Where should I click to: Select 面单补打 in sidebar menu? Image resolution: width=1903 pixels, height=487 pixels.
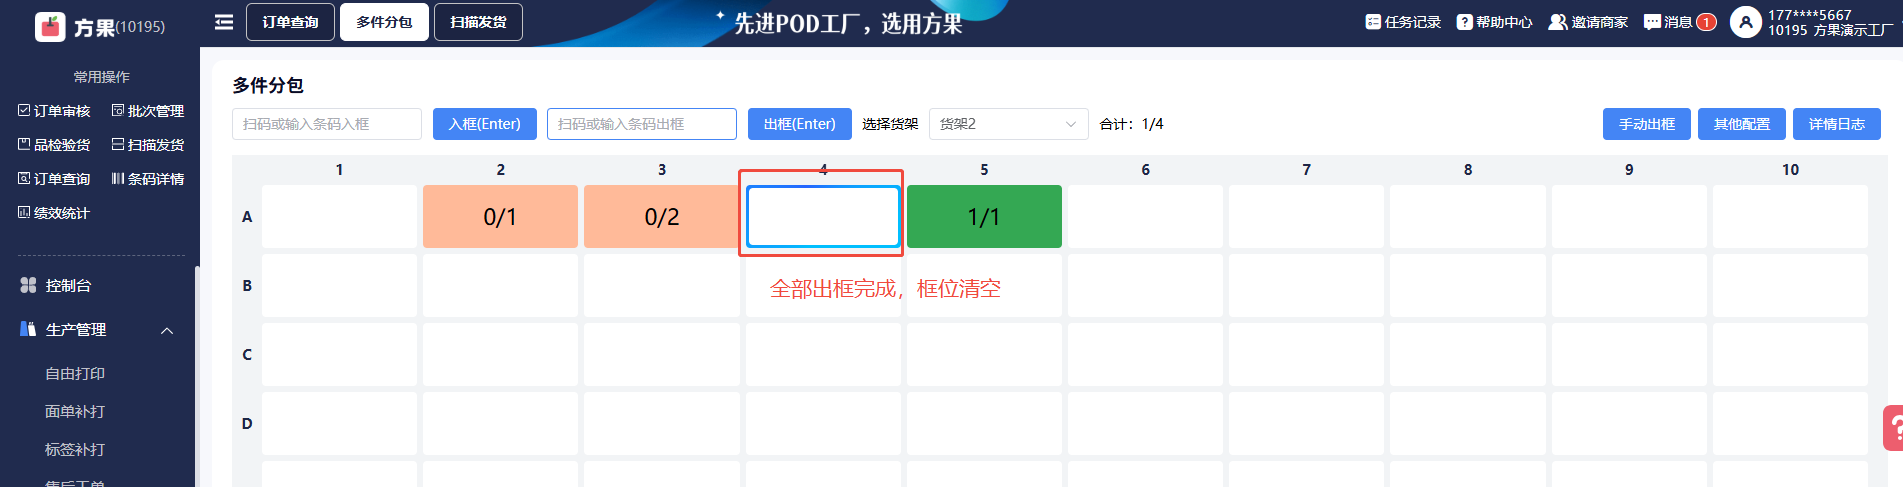(x=75, y=412)
